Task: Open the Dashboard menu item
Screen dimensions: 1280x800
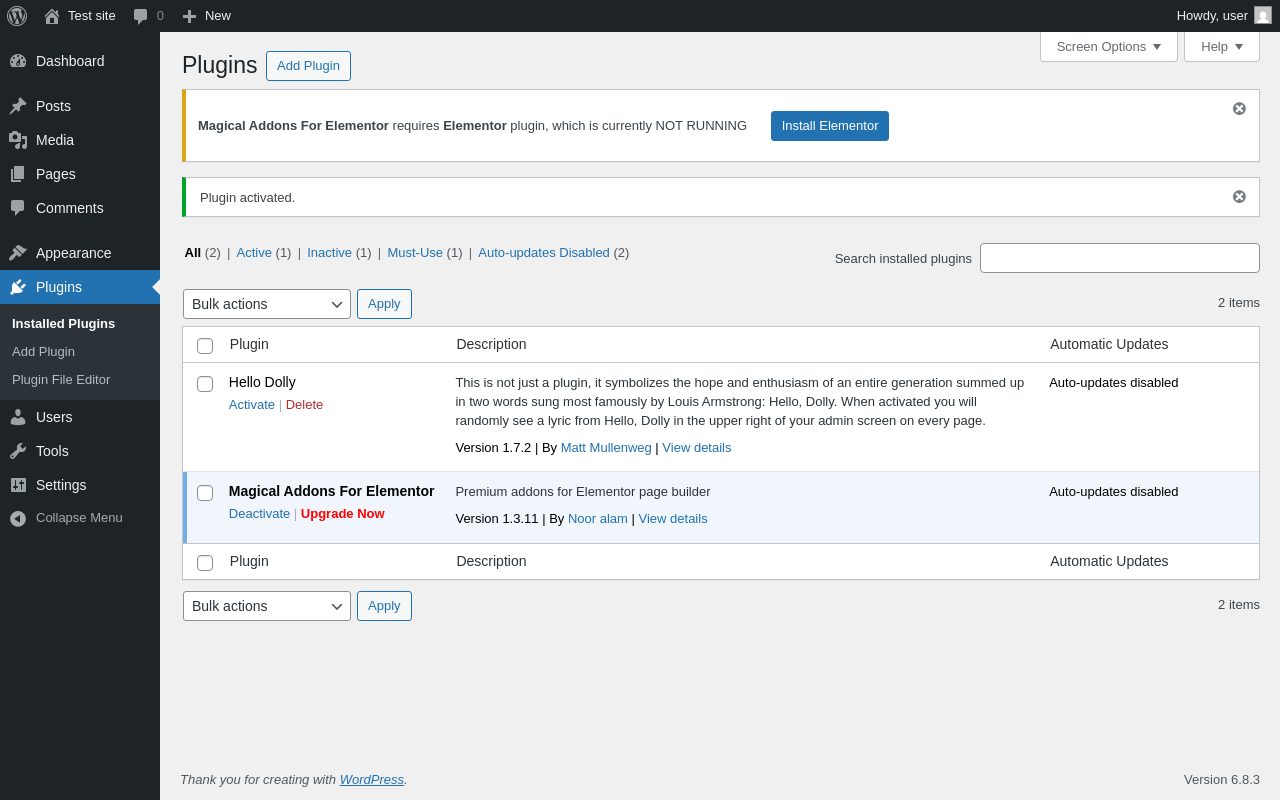Action: click(80, 61)
